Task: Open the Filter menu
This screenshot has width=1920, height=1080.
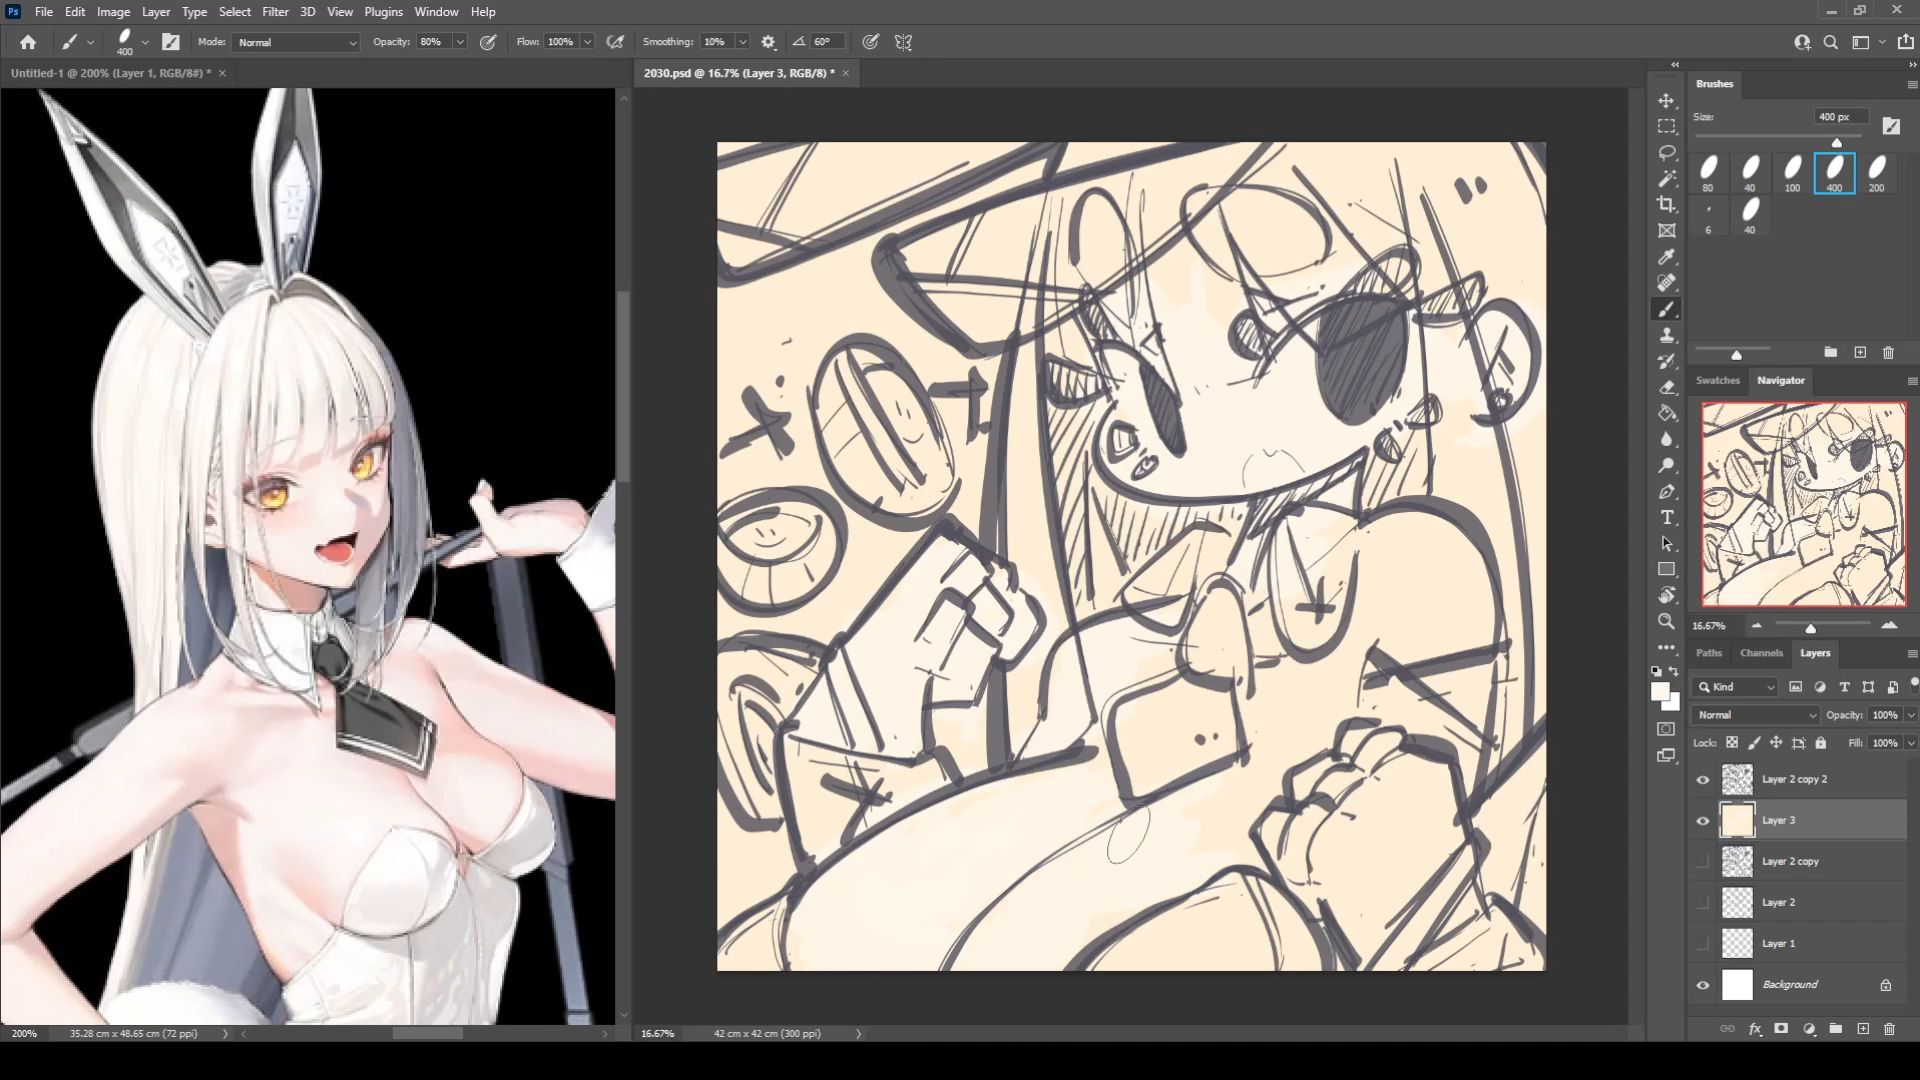Action: pos(275,12)
